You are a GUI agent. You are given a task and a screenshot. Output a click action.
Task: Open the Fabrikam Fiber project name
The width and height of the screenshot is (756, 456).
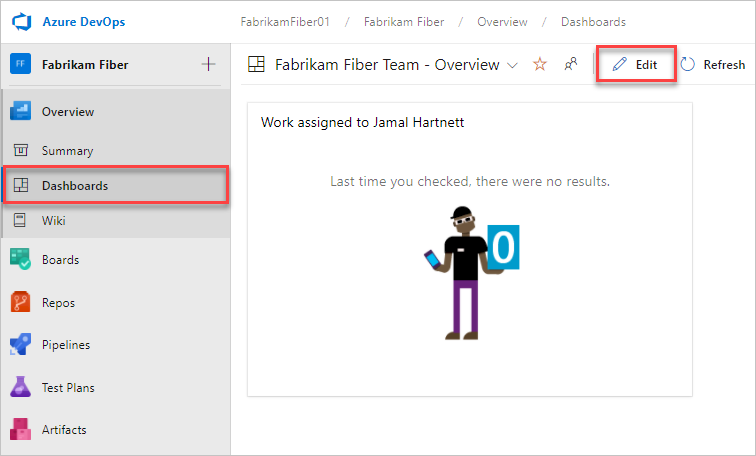click(85, 65)
